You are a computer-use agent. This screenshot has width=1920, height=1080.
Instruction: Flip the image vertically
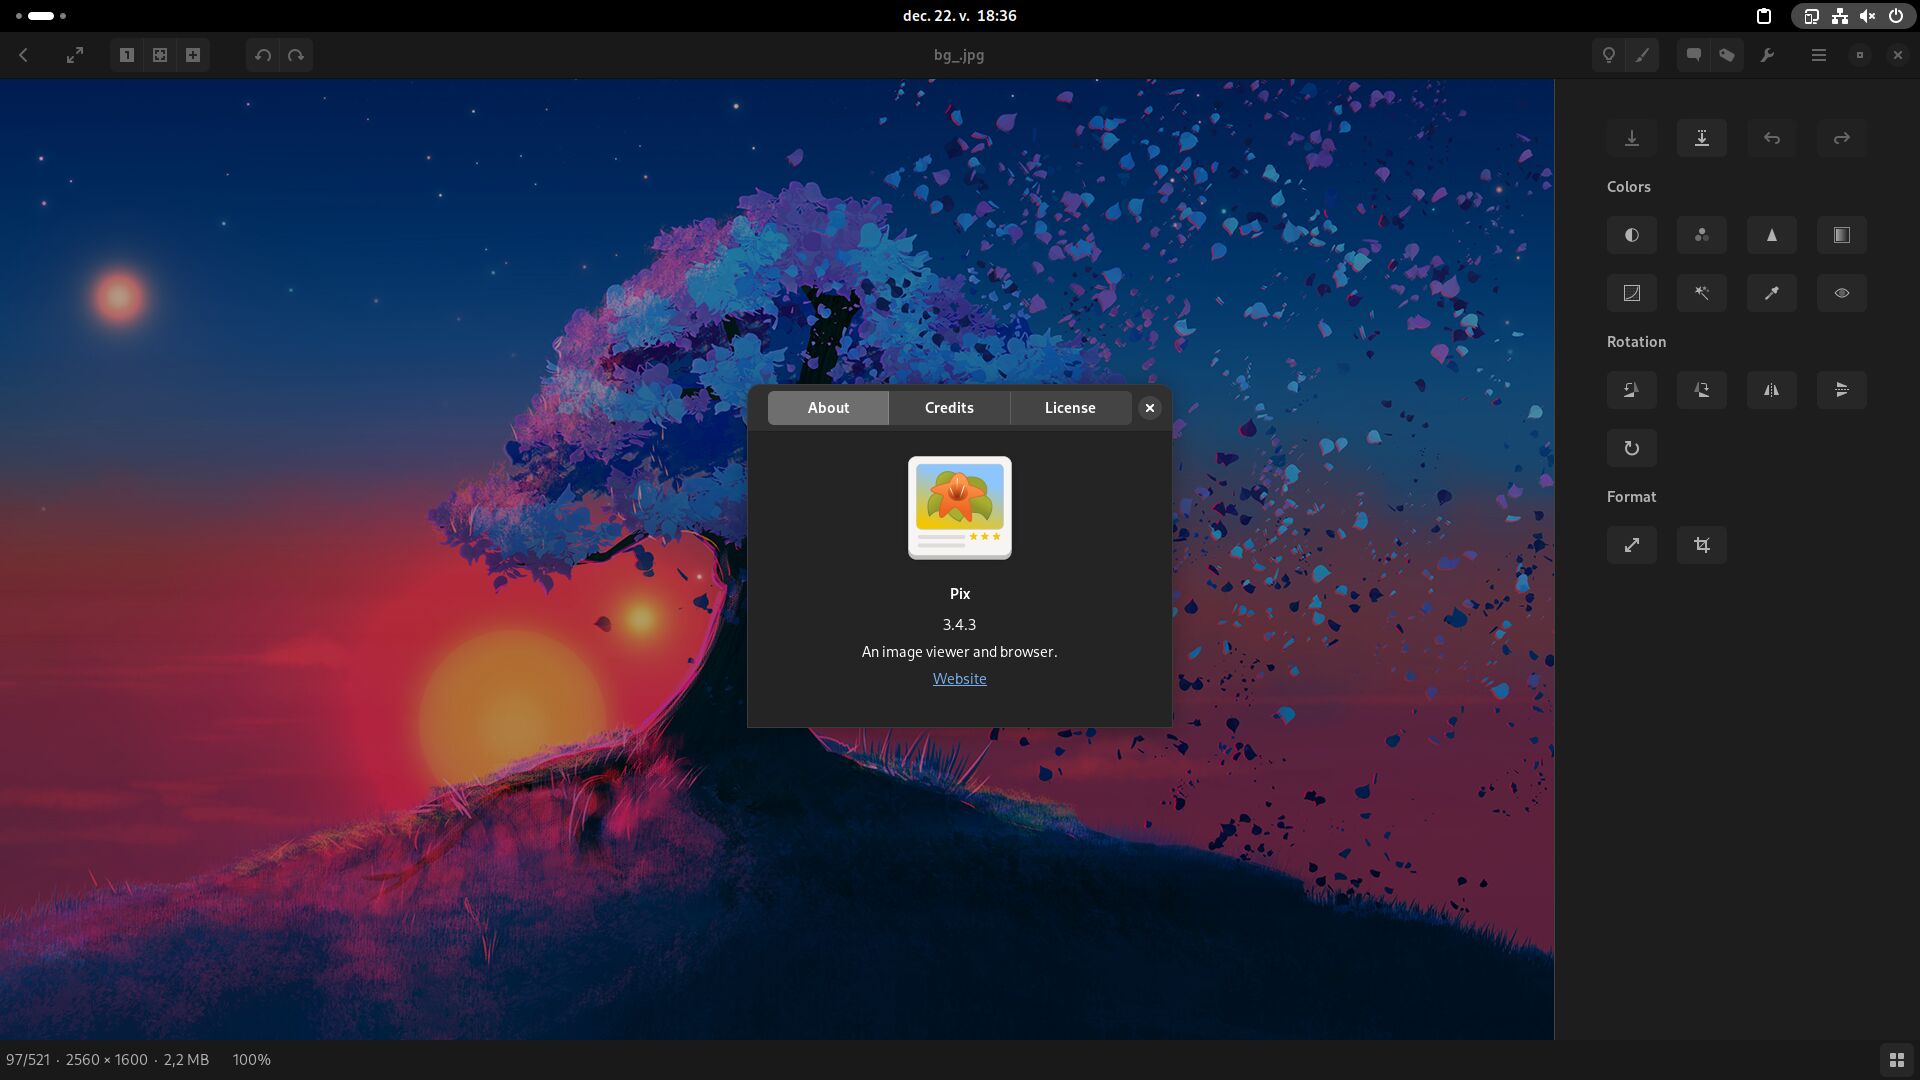tap(1842, 390)
